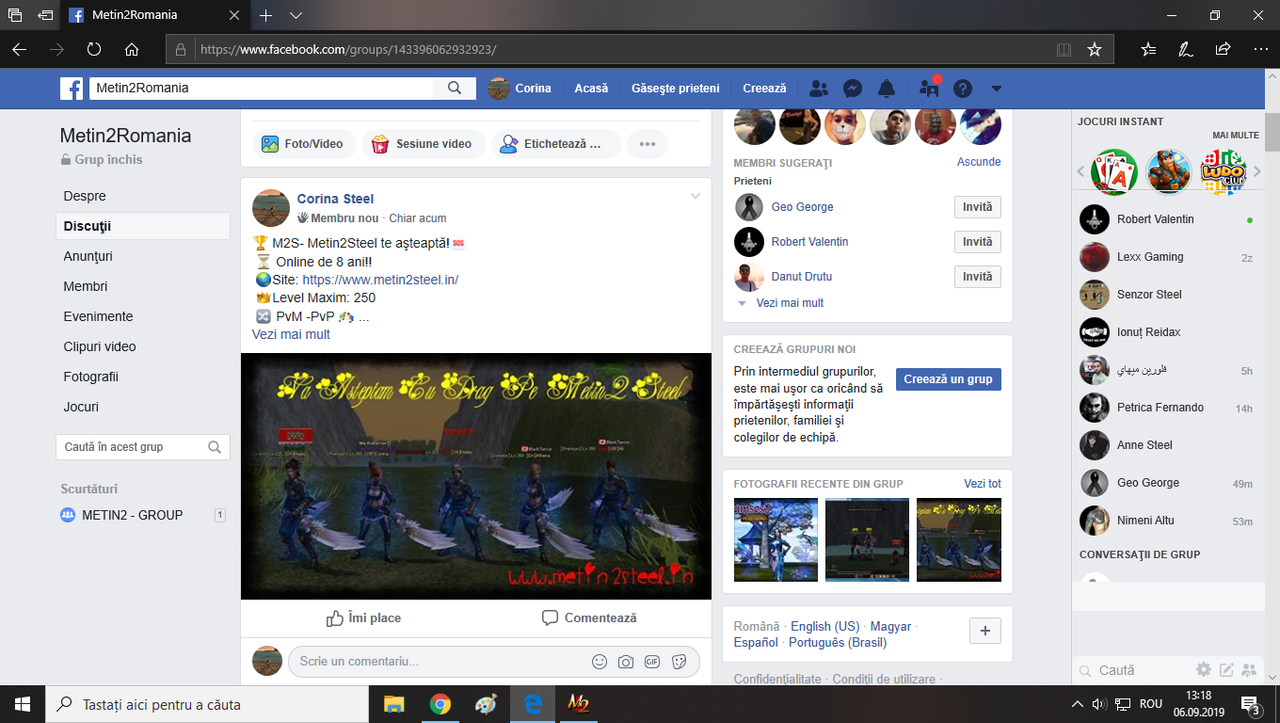Share this page from Edge toolbar
1280x723 pixels.
pyautogui.click(x=1223, y=49)
